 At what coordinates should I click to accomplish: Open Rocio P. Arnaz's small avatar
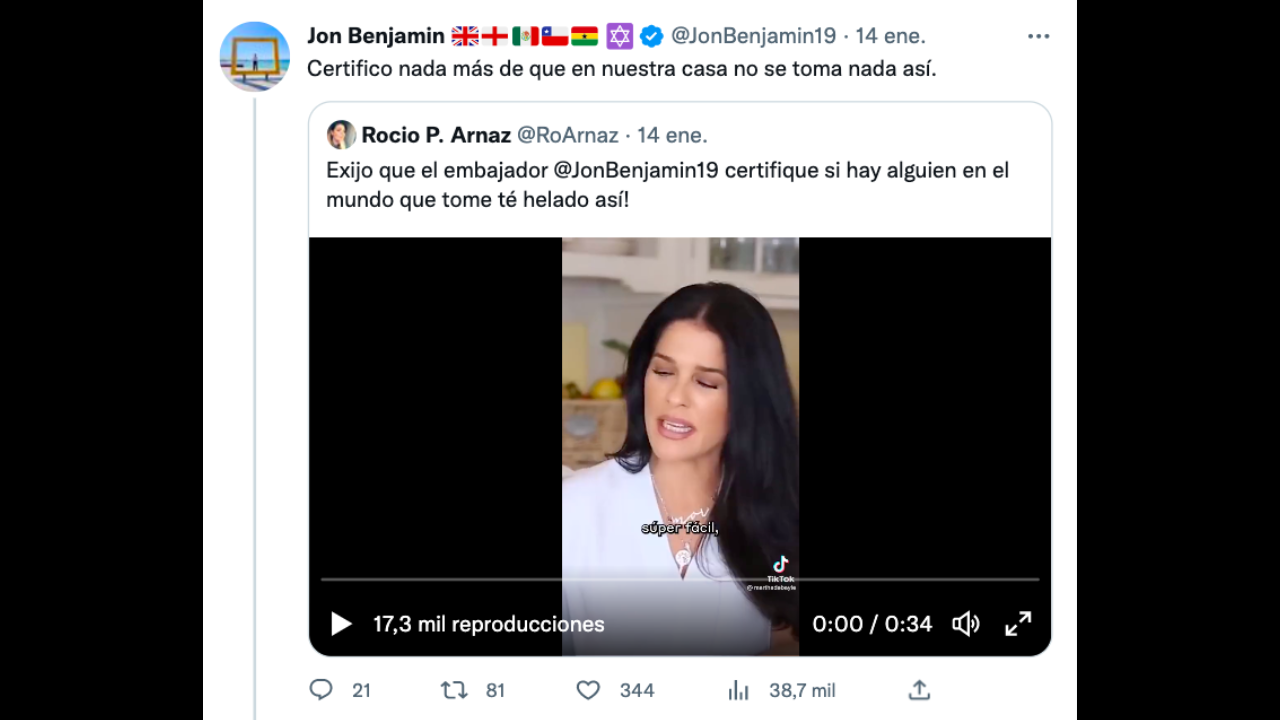pos(341,135)
